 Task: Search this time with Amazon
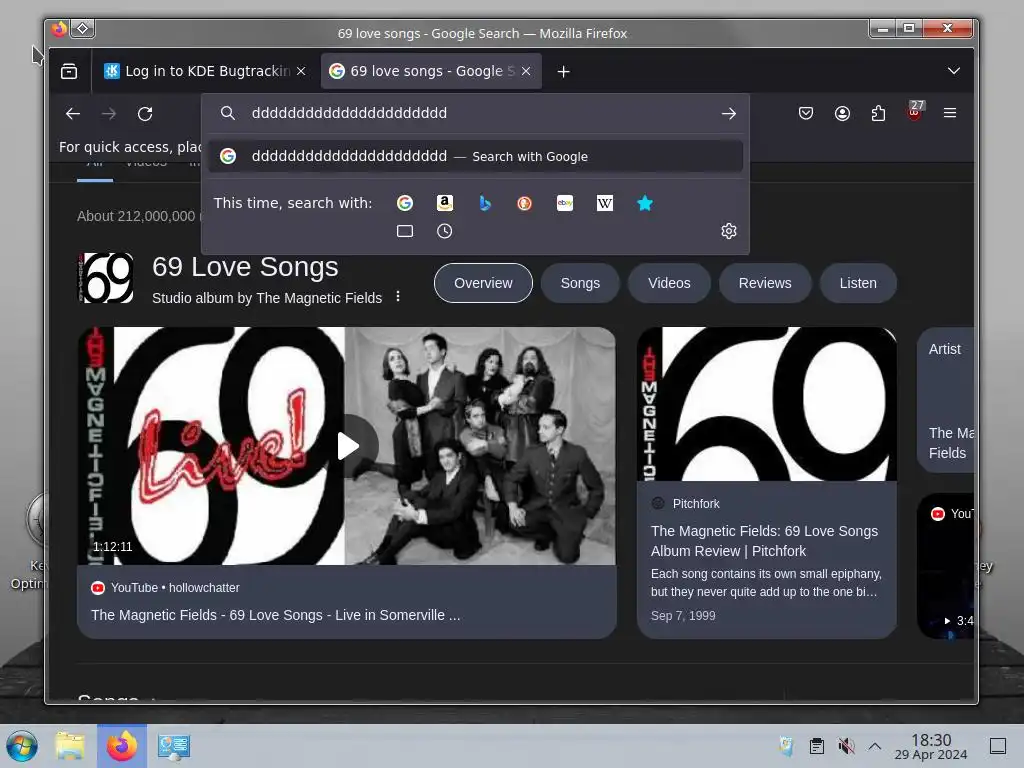coord(445,203)
